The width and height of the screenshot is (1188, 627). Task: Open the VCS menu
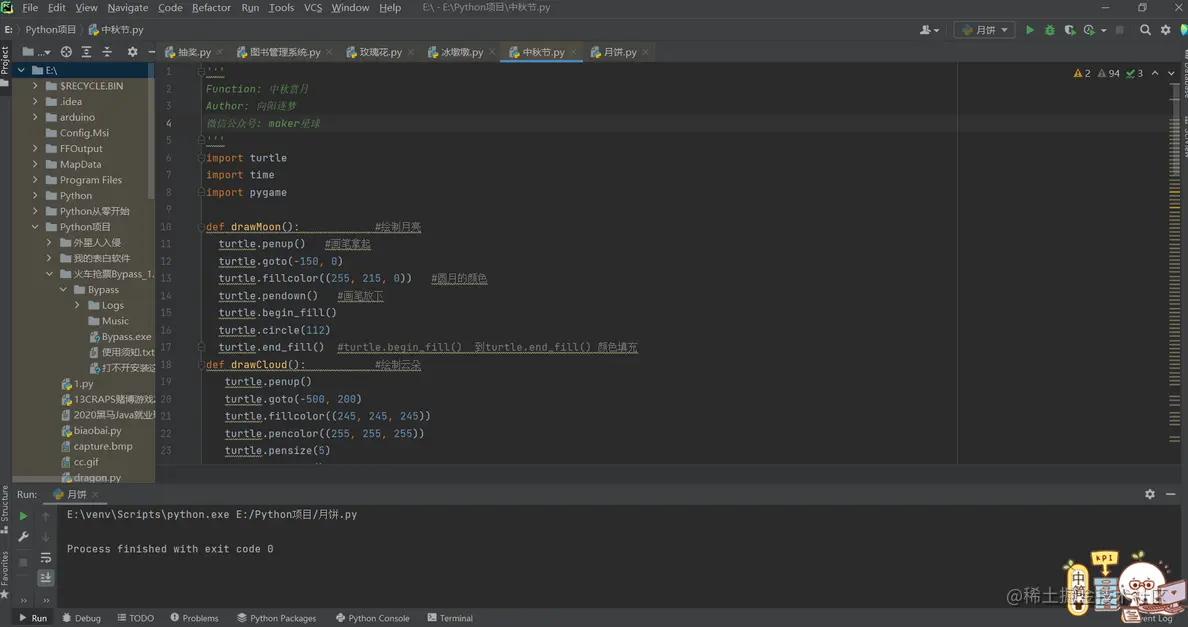pyautogui.click(x=313, y=8)
